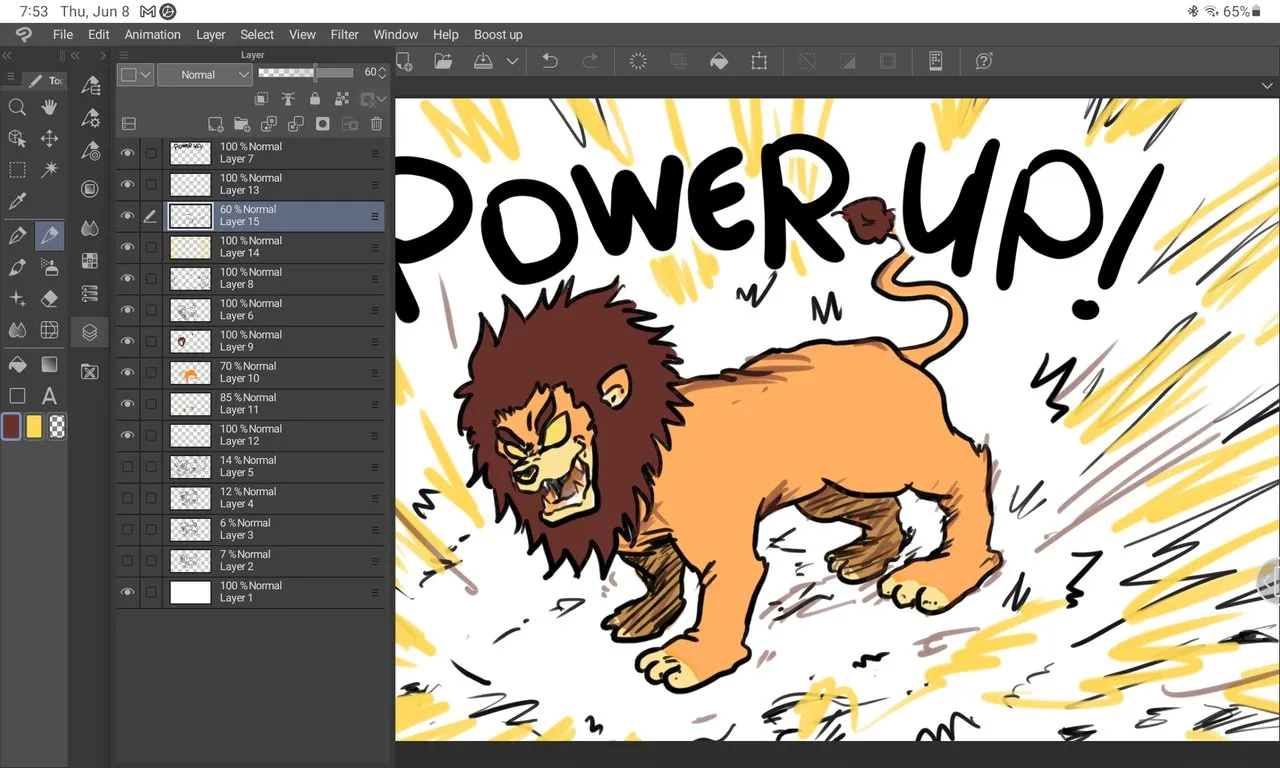Screen dimensions: 1280x768
Task: Choose the Text tool
Action: click(49, 396)
